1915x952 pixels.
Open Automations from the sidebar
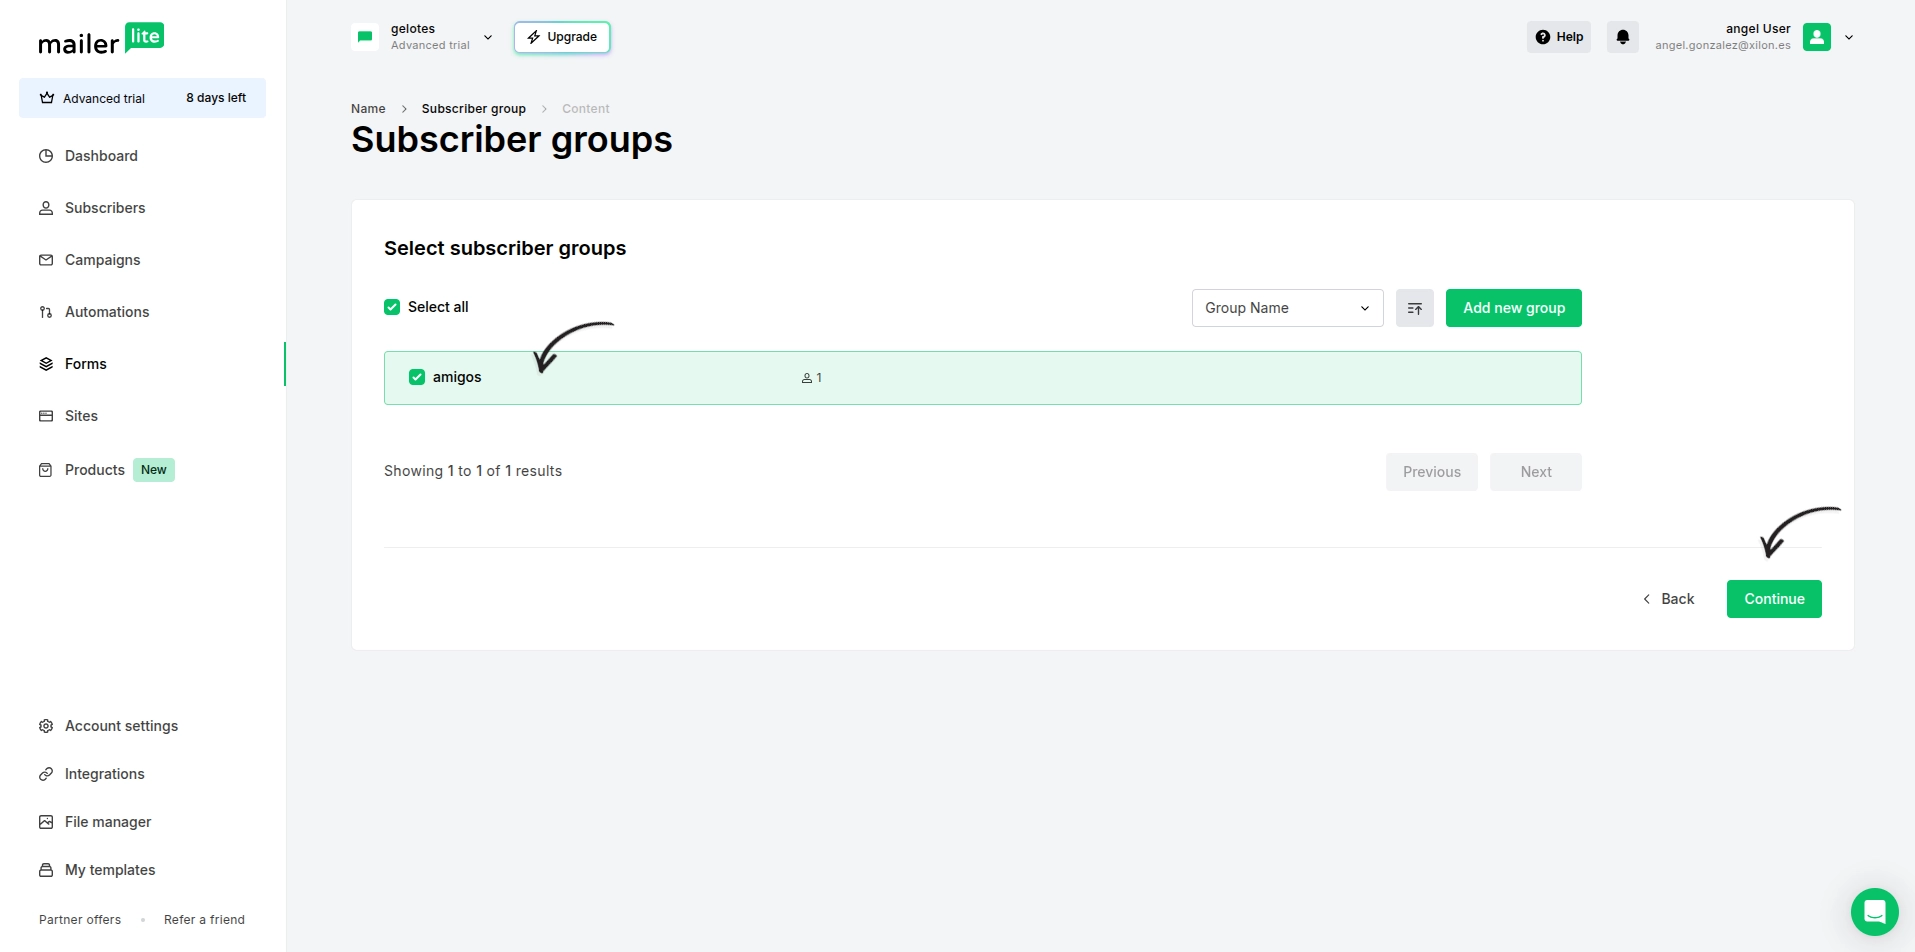coord(106,312)
